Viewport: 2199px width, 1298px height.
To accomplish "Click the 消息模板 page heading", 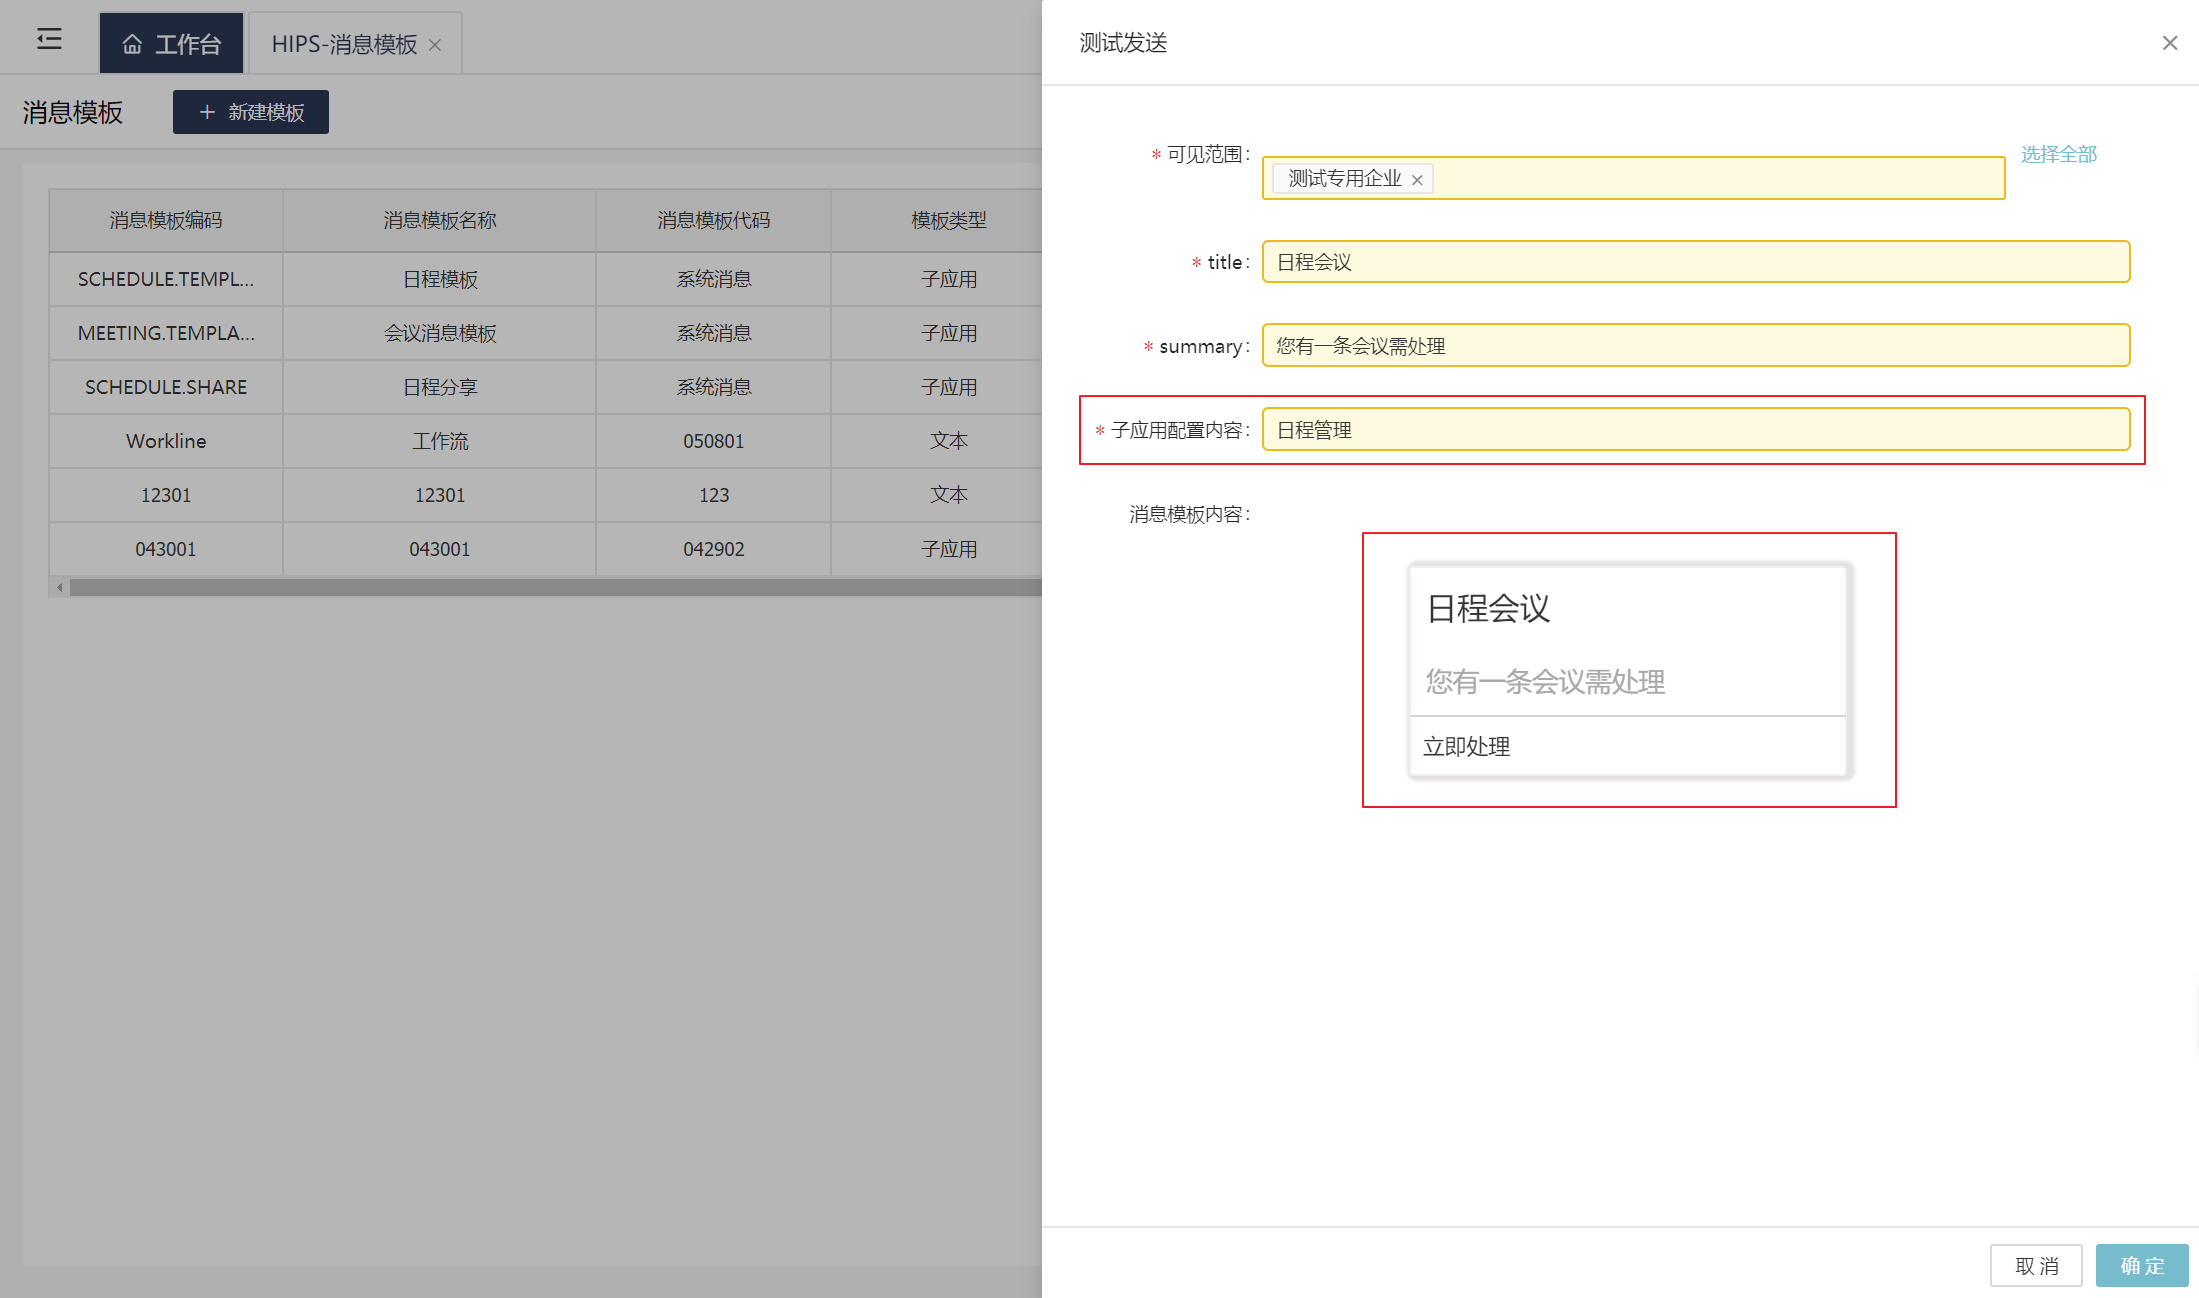I will point(73,112).
